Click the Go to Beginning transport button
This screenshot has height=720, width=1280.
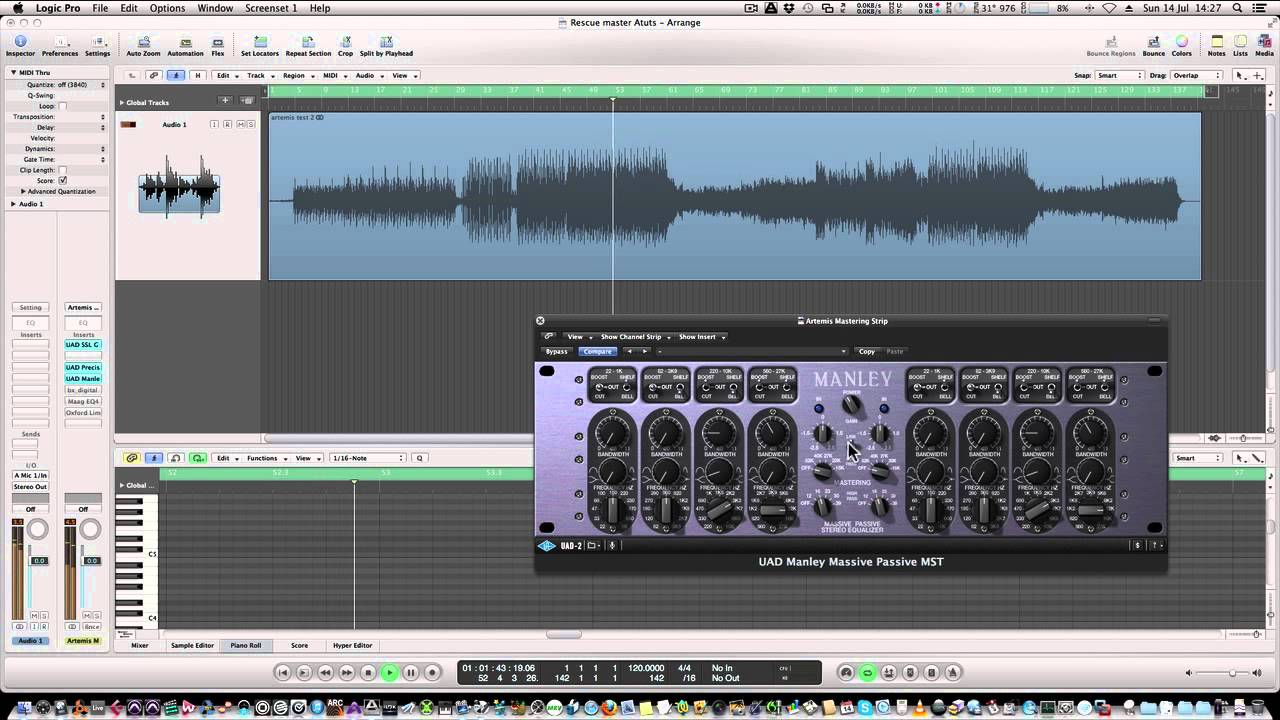coord(283,673)
